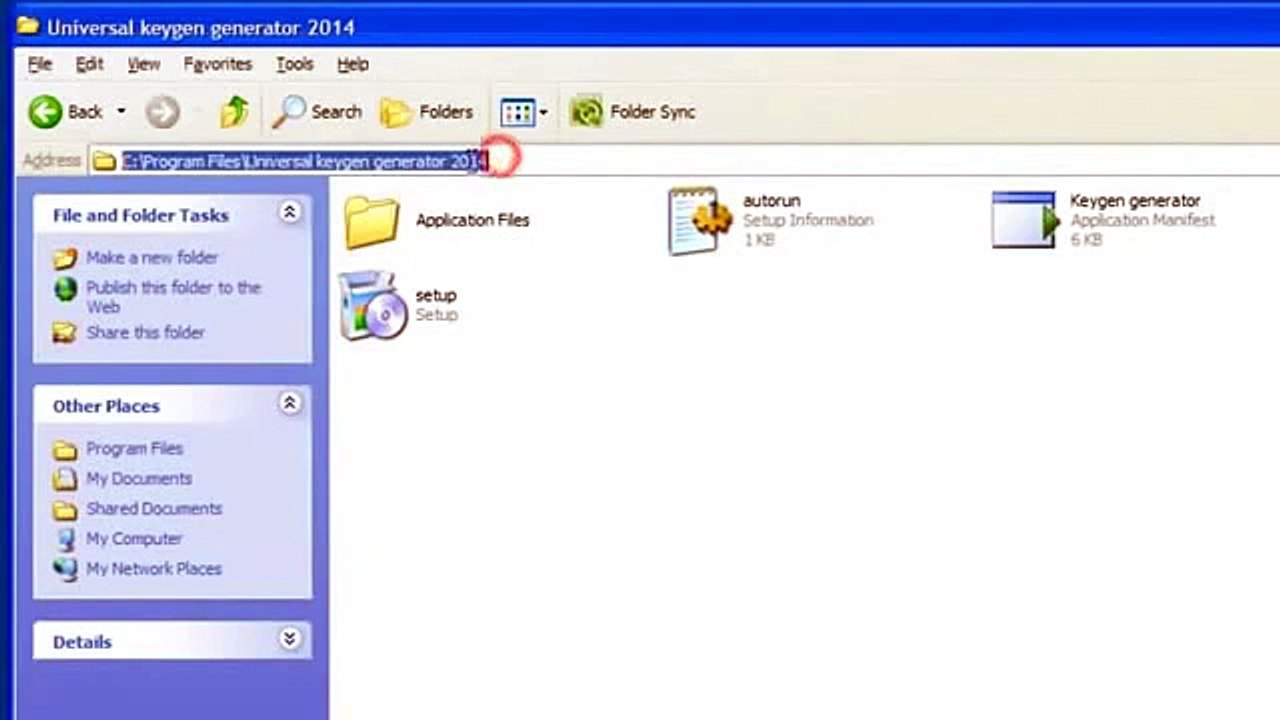Go to Program Files in Other Places
This screenshot has height=720, width=1280.
[x=134, y=449]
